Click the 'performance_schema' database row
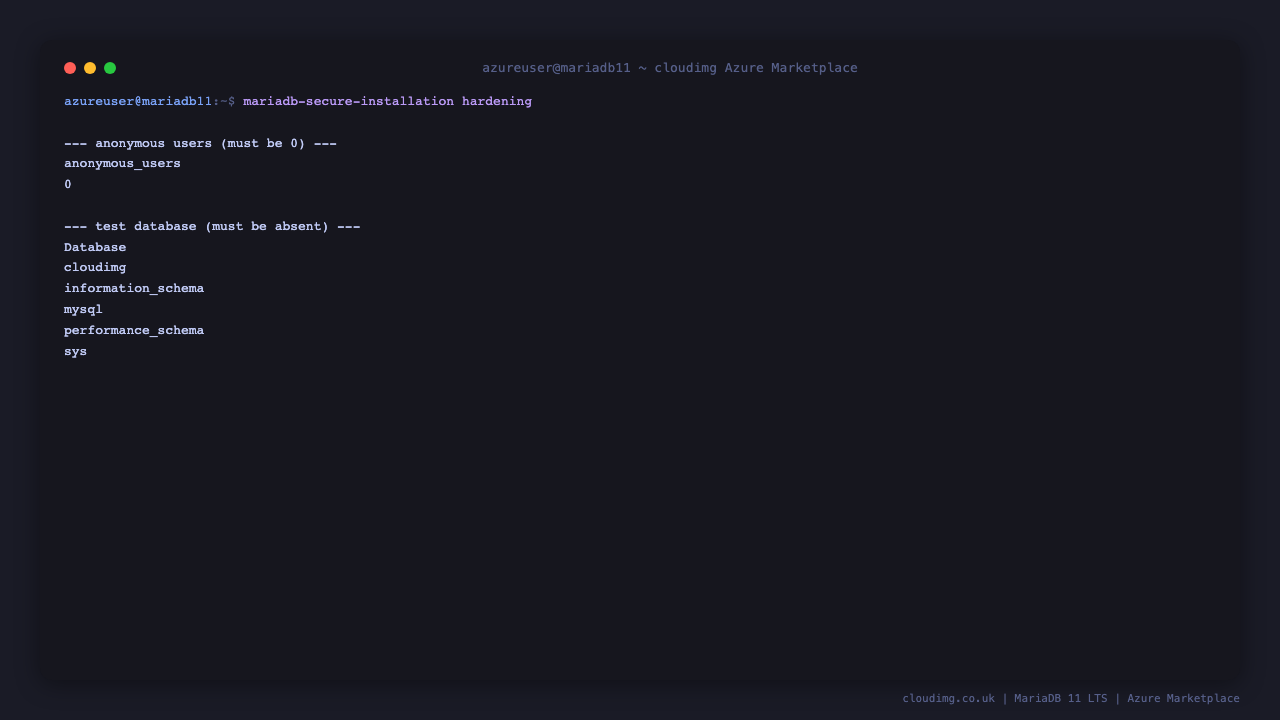The width and height of the screenshot is (1280, 720). point(134,331)
